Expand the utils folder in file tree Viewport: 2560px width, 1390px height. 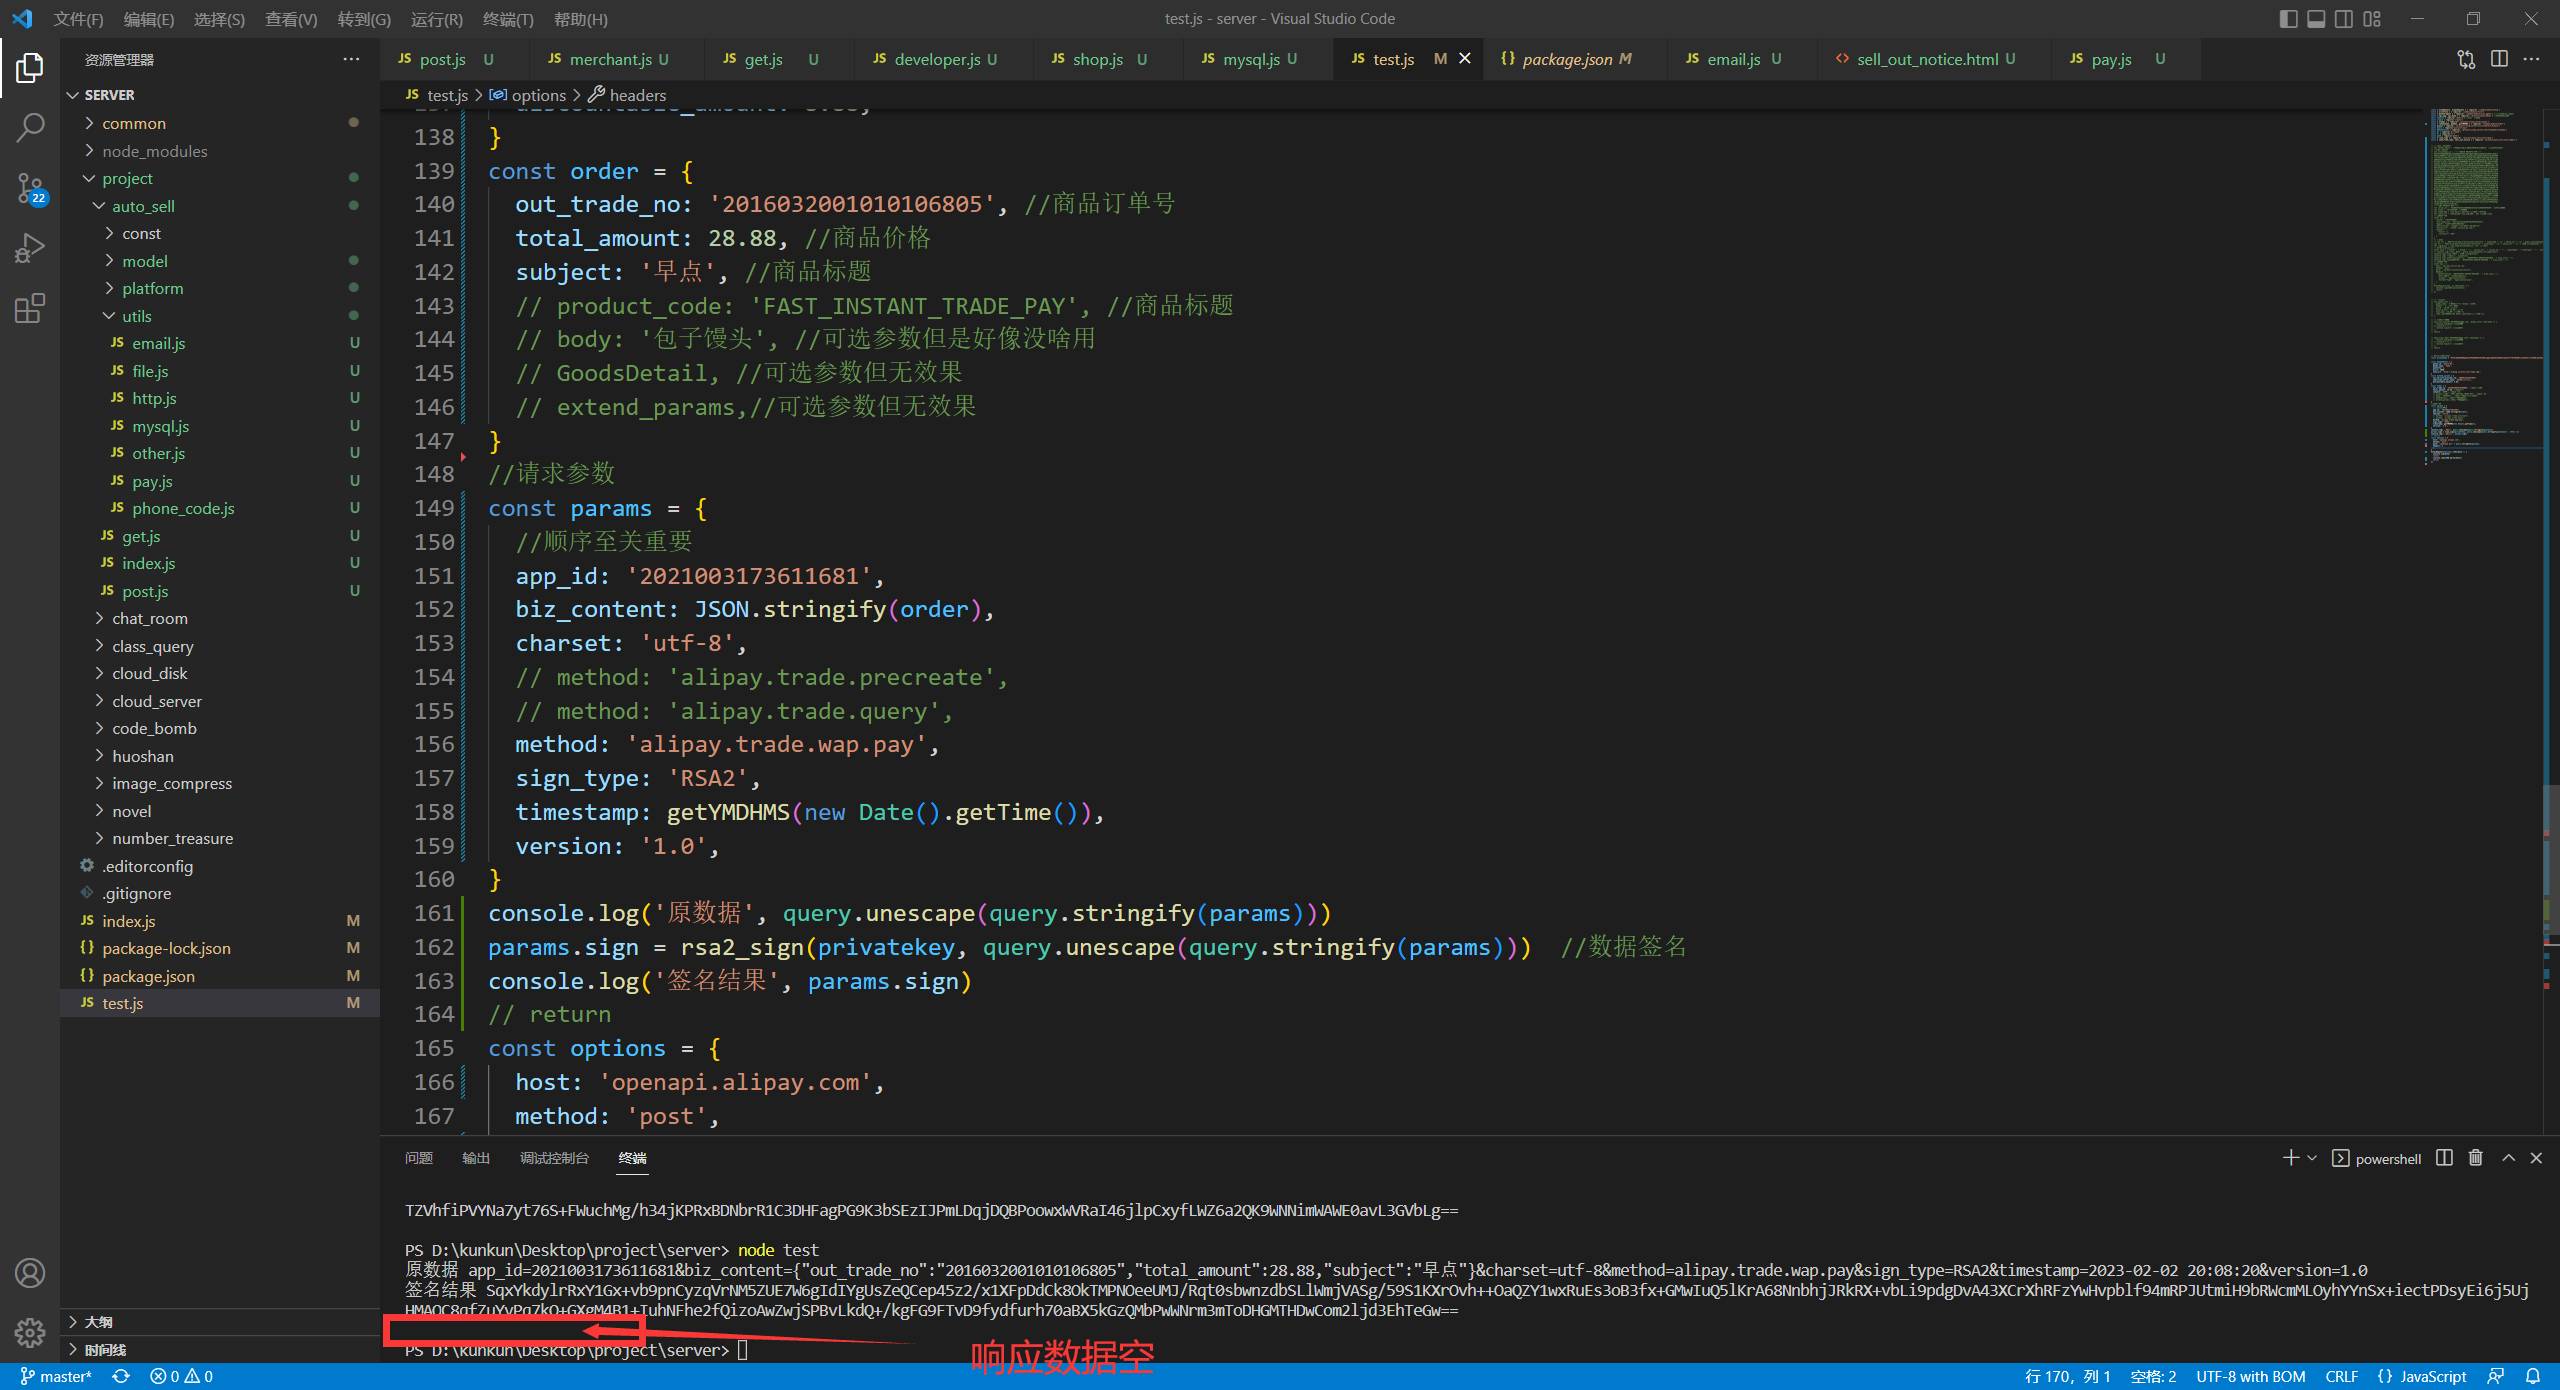[137, 315]
